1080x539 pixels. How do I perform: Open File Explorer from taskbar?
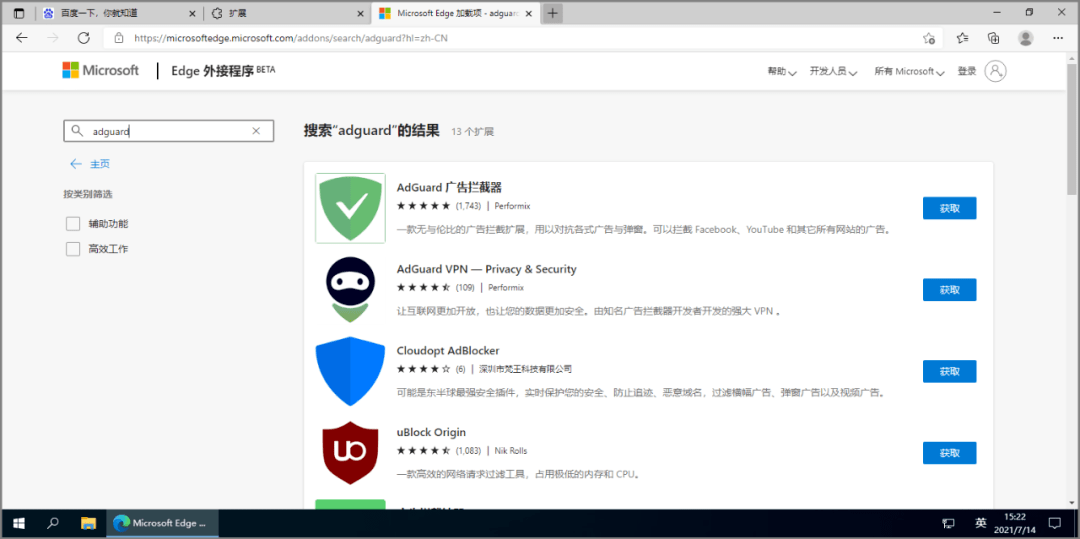coord(88,522)
